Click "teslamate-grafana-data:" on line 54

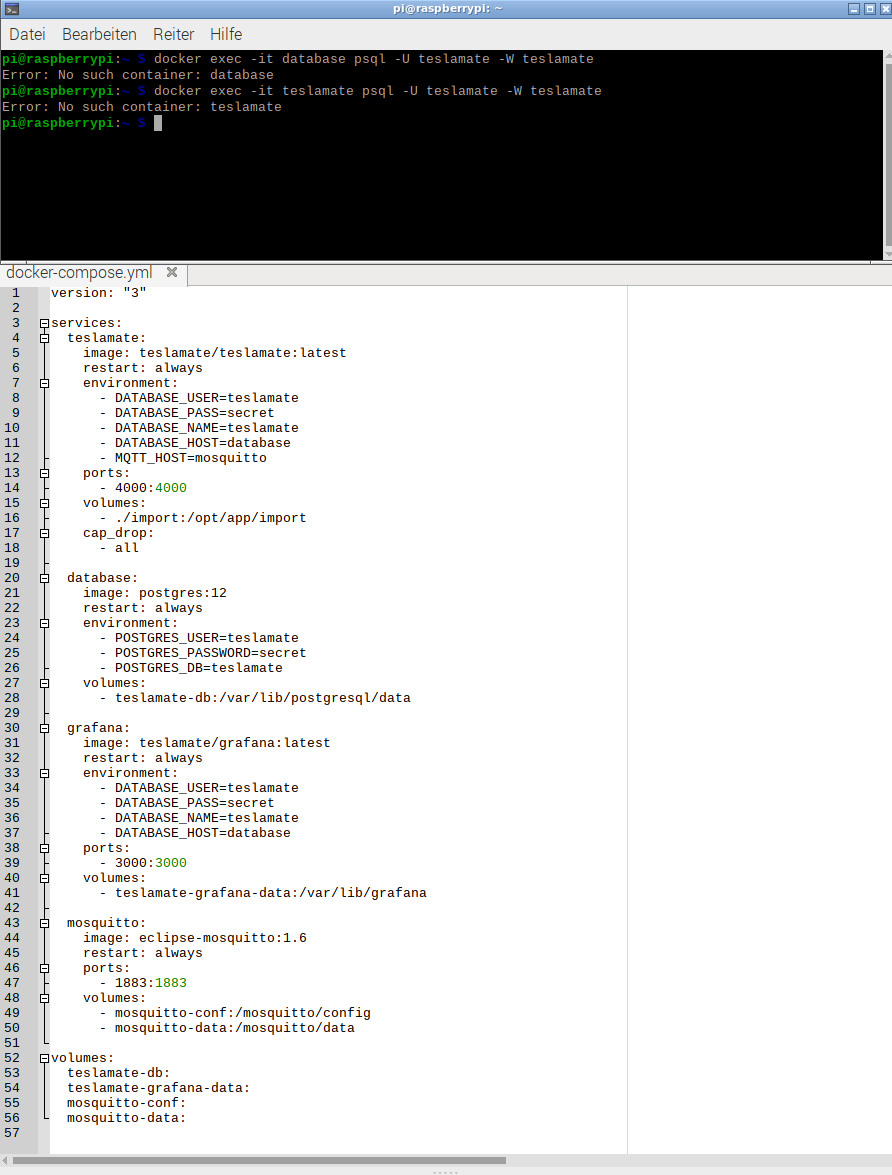click(158, 1087)
